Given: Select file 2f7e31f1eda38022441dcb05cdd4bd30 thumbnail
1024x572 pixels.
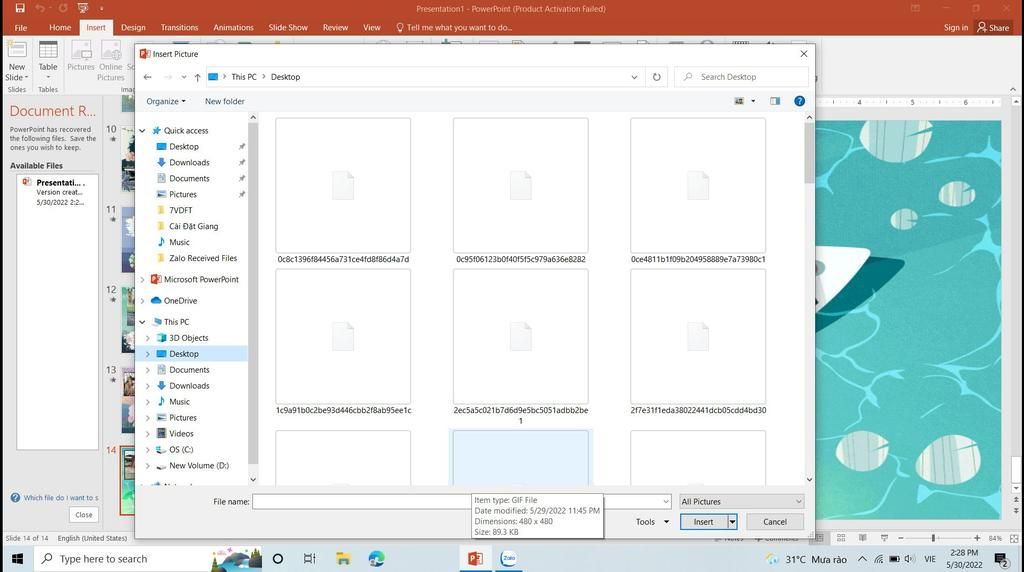Looking at the screenshot, I should pyautogui.click(x=698, y=337).
